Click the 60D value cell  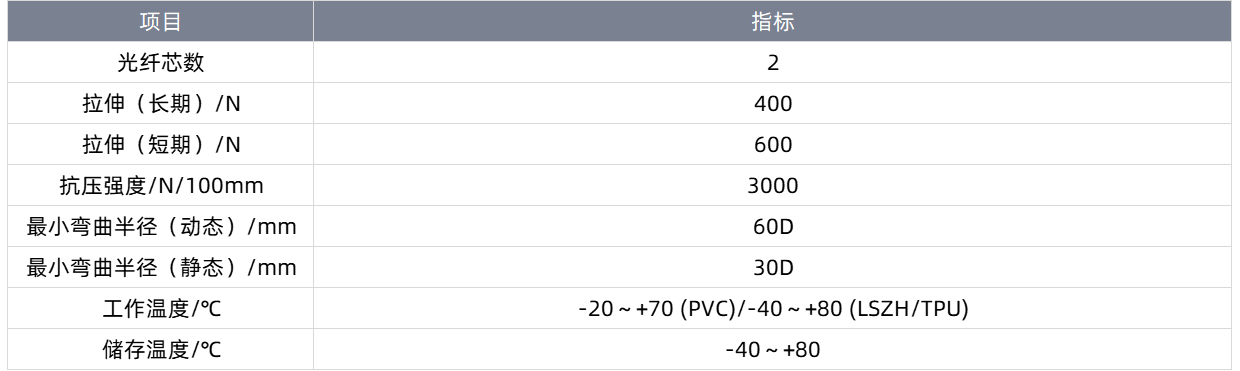point(773,226)
